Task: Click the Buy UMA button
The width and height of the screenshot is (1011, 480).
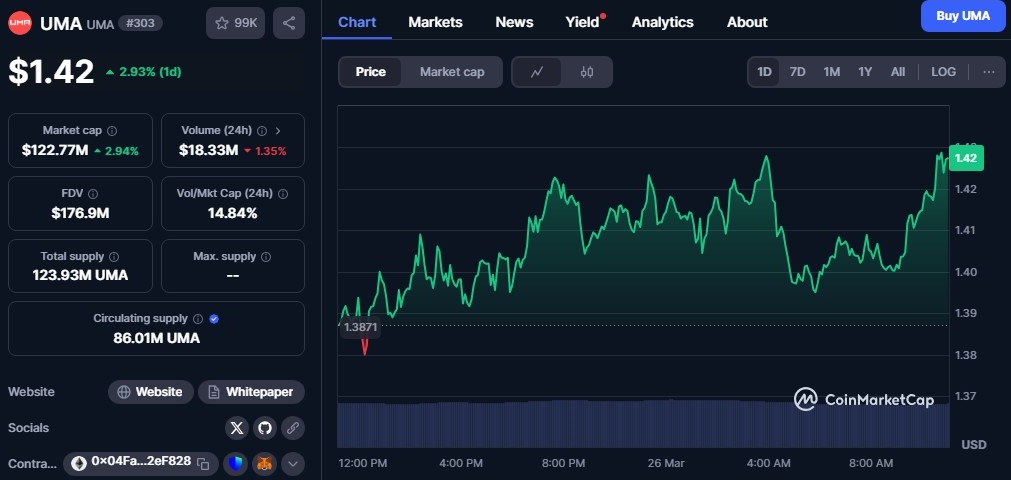Action: click(963, 16)
